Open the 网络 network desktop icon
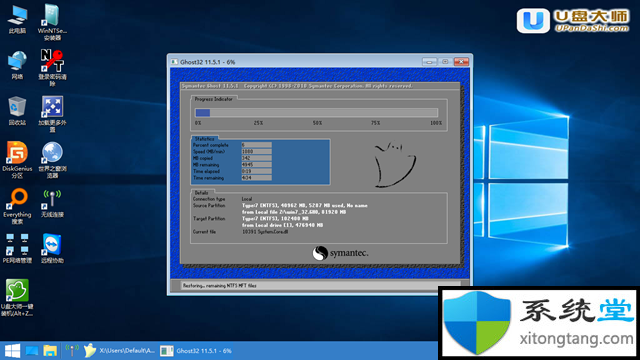Image resolution: width=640 pixels, height=360 pixels. [17, 64]
